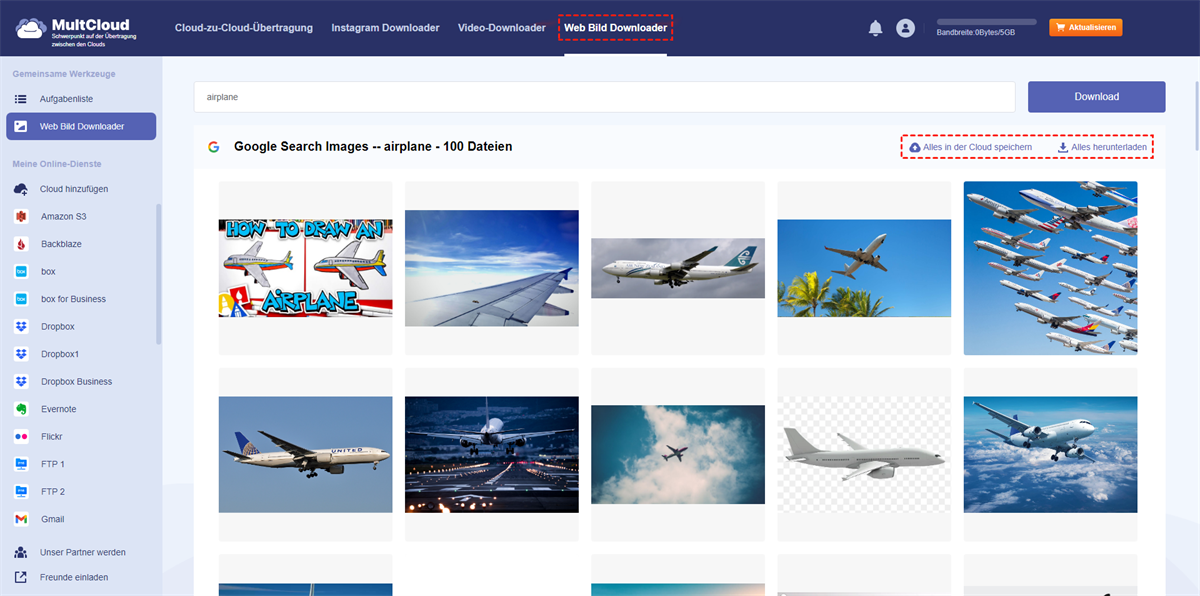
Task: Click the Dropbox Business icon
Action: 21,381
